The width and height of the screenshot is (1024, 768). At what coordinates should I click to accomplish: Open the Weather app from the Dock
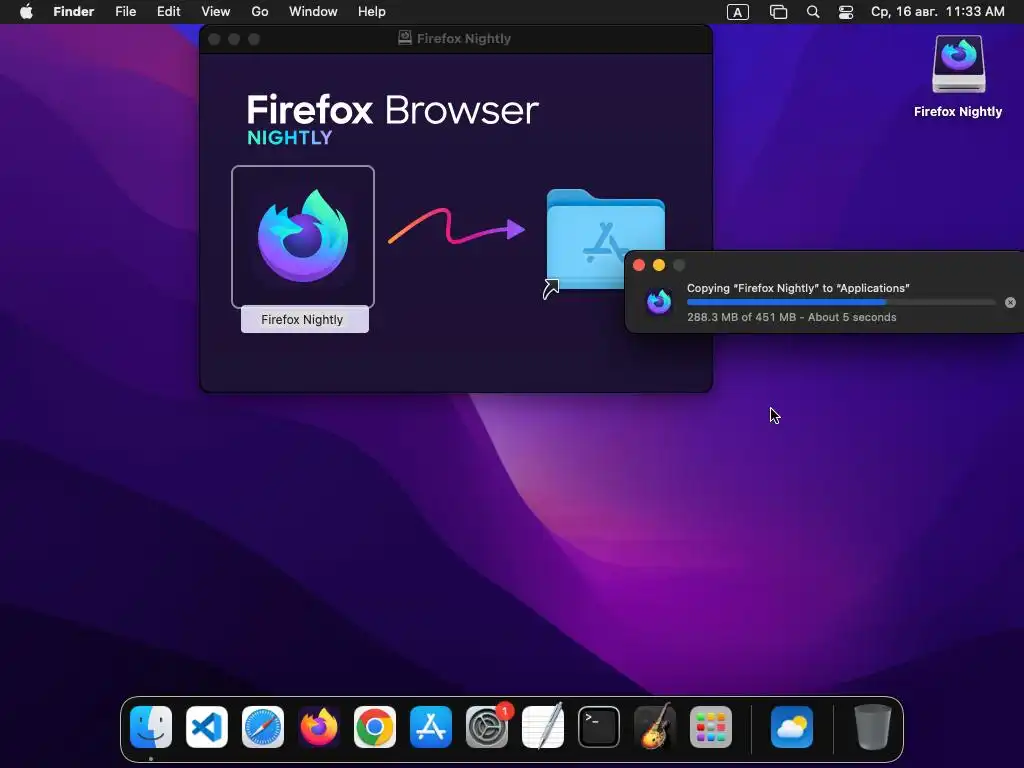(x=792, y=727)
